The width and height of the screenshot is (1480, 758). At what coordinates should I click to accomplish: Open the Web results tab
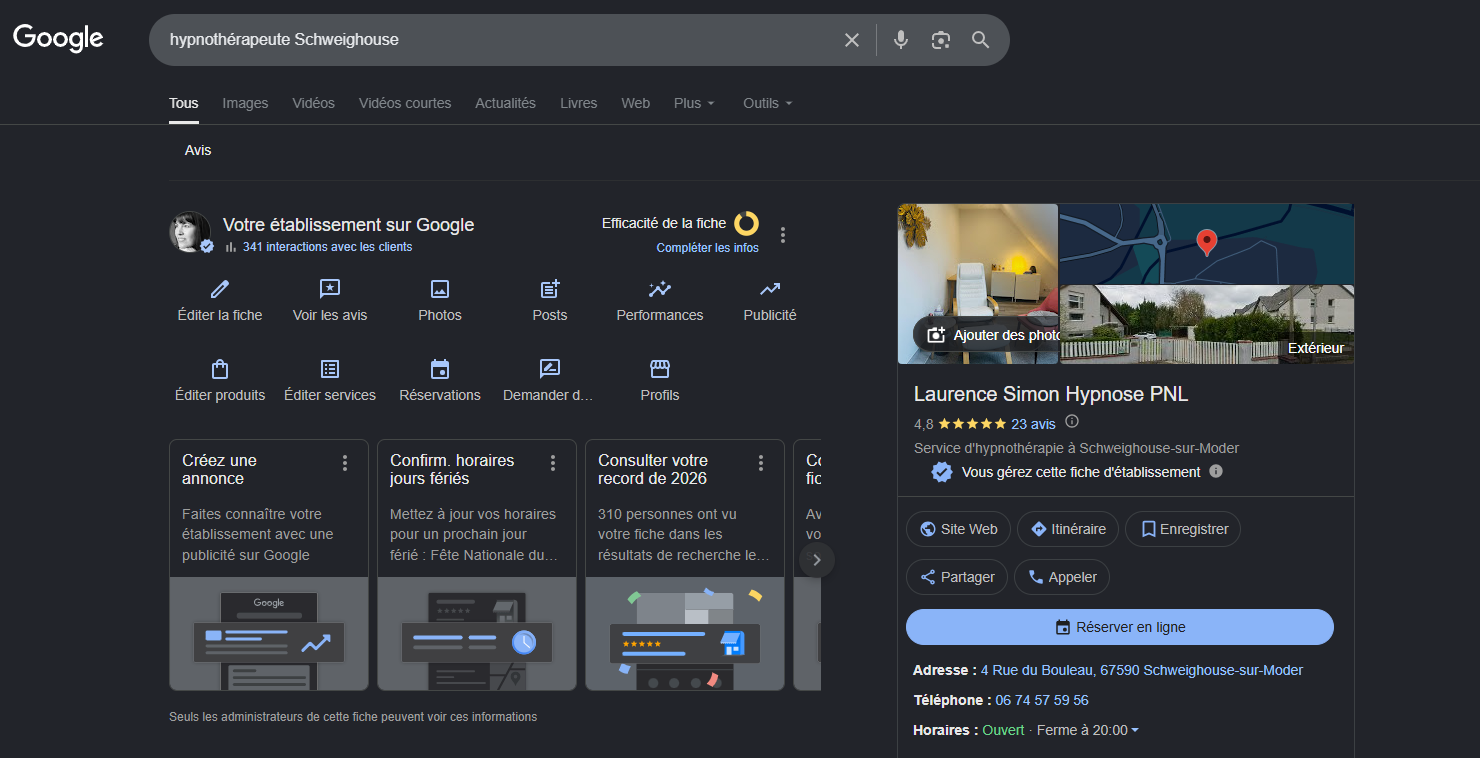635,103
